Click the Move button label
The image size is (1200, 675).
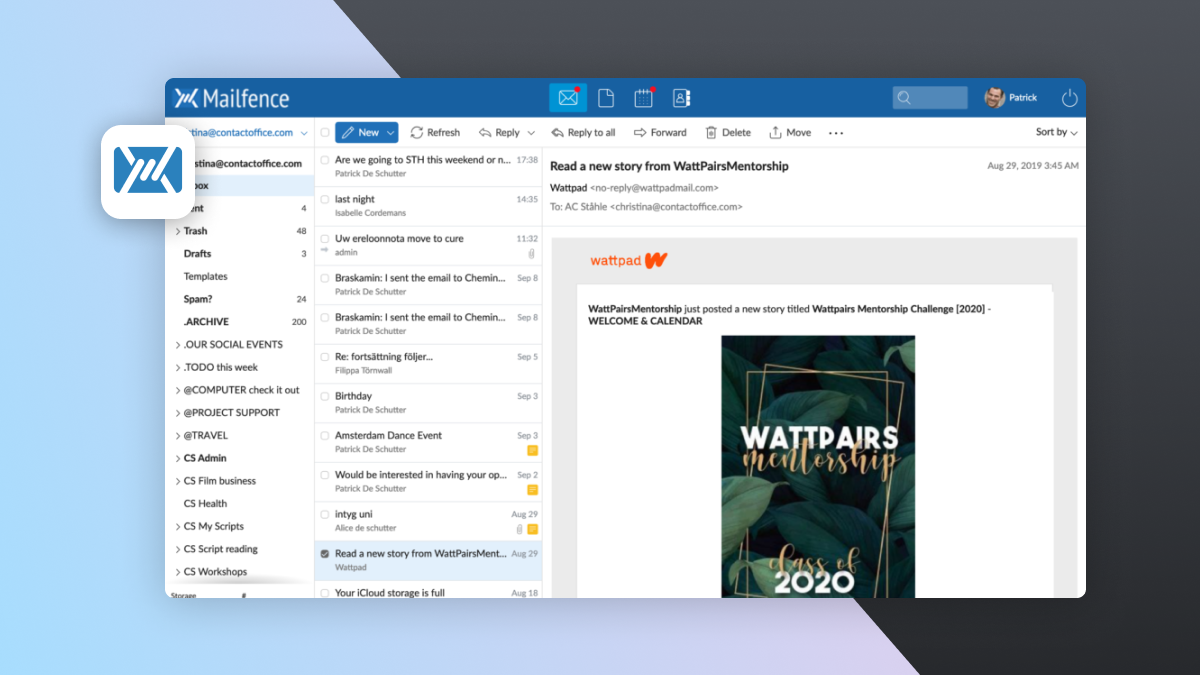click(799, 132)
